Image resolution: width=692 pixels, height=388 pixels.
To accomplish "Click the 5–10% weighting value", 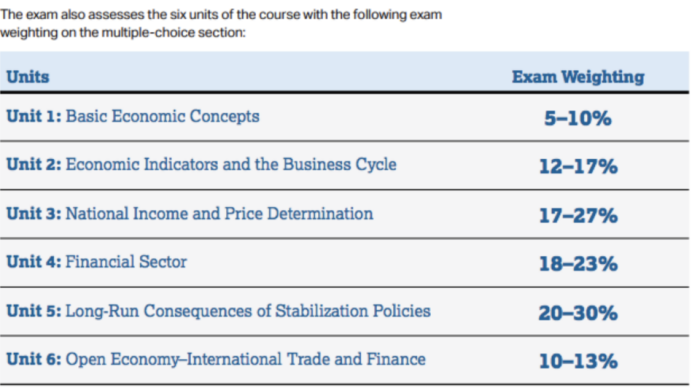I will [x=578, y=118].
